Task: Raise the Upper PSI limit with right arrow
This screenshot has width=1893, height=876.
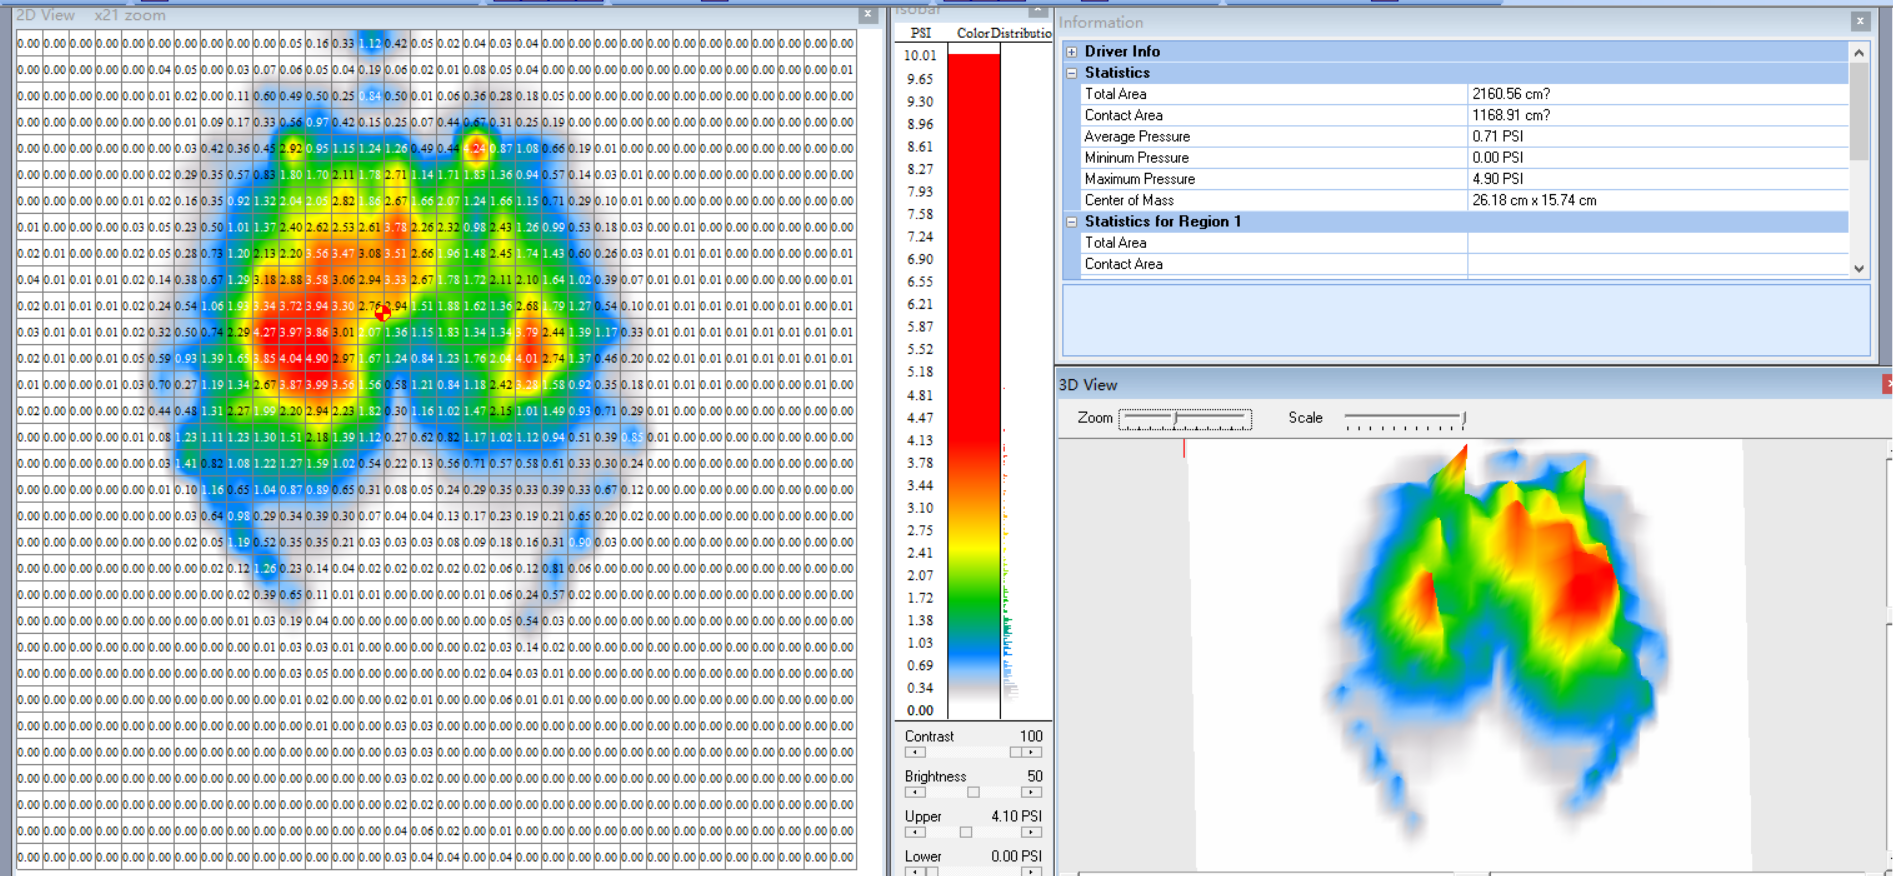Action: [x=1033, y=832]
